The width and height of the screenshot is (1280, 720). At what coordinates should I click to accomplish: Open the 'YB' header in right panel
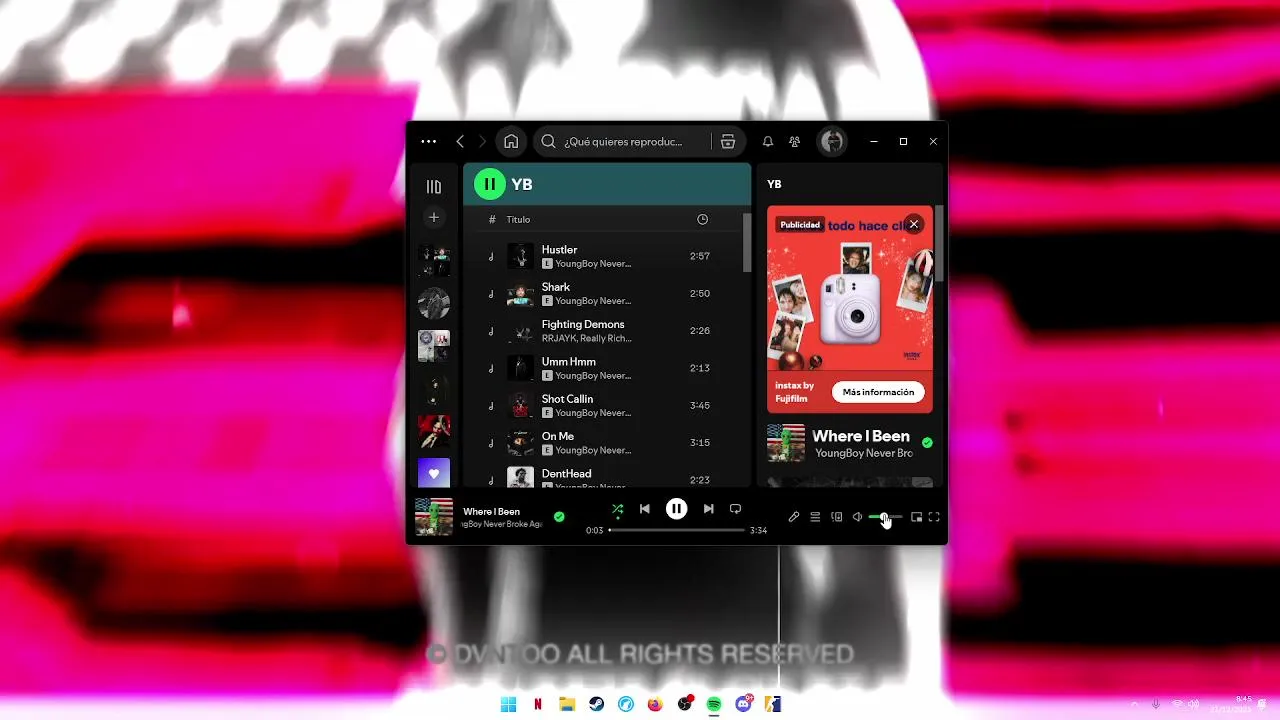(x=774, y=184)
